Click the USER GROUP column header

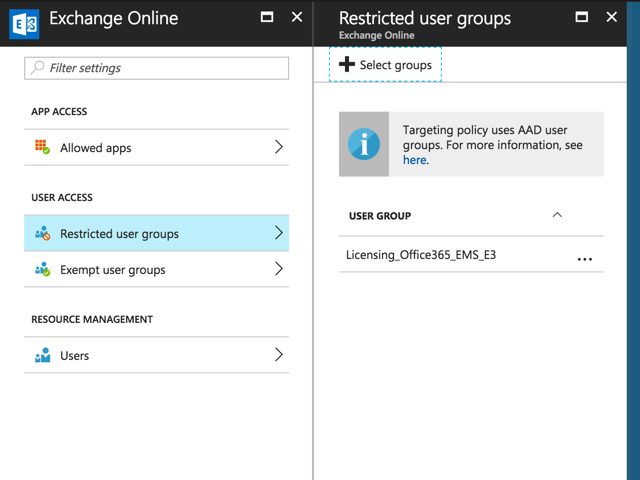[380, 216]
